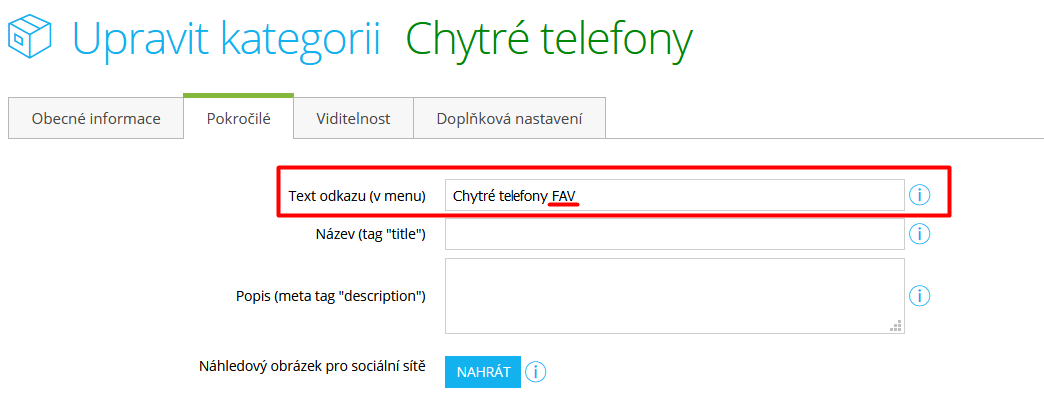
Task: Open the Viditelnost tab
Action: 354,119
